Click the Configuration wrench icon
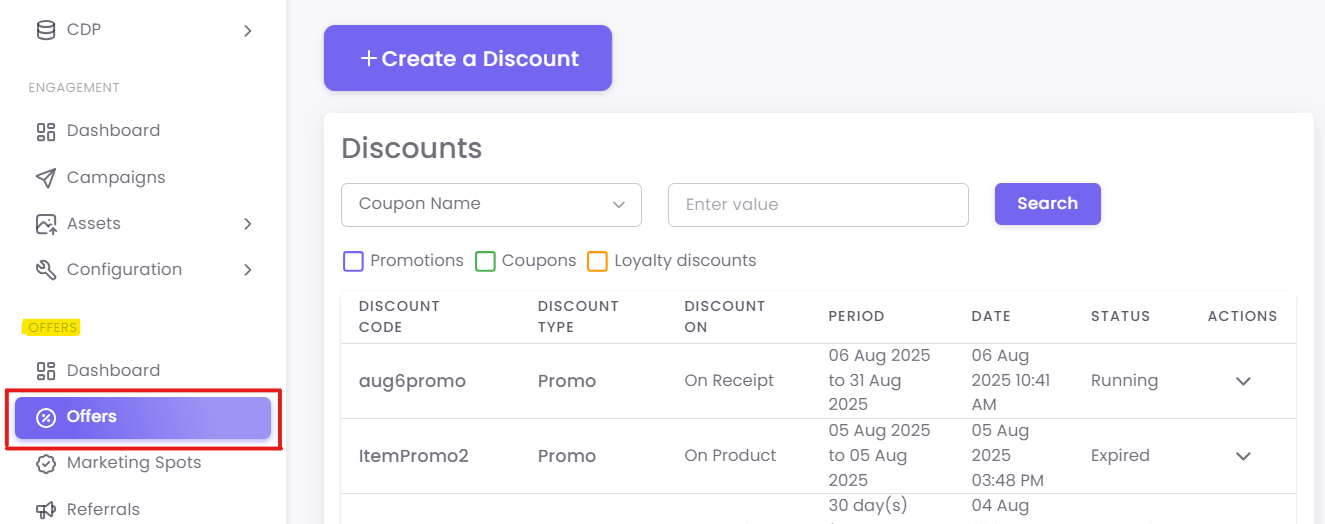Viewport: 1325px width, 524px height. (46, 270)
